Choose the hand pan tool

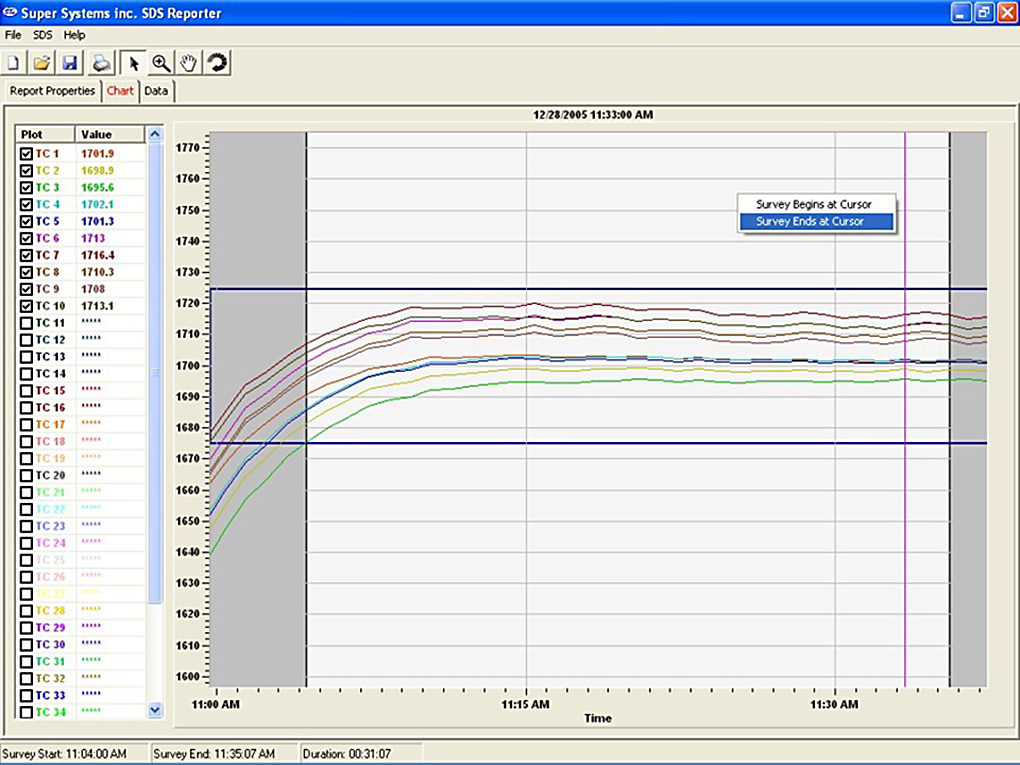click(189, 63)
